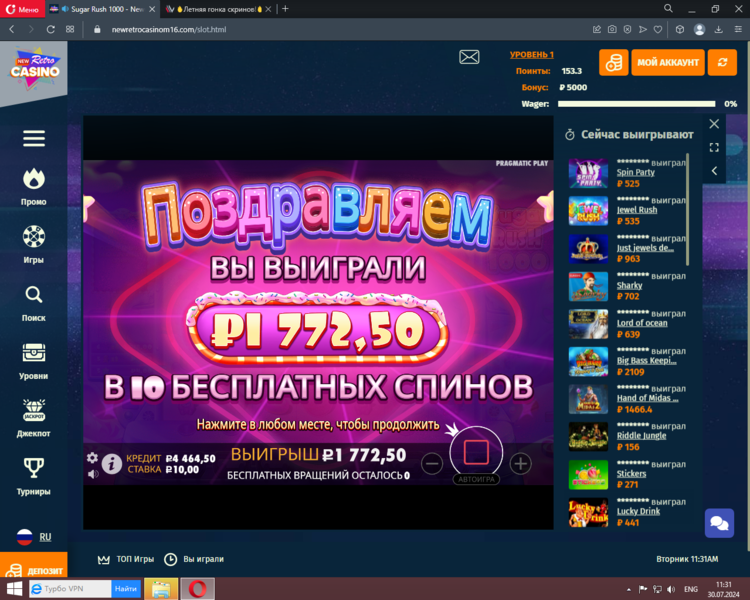Click the orange refresh balance button

(x=722, y=62)
